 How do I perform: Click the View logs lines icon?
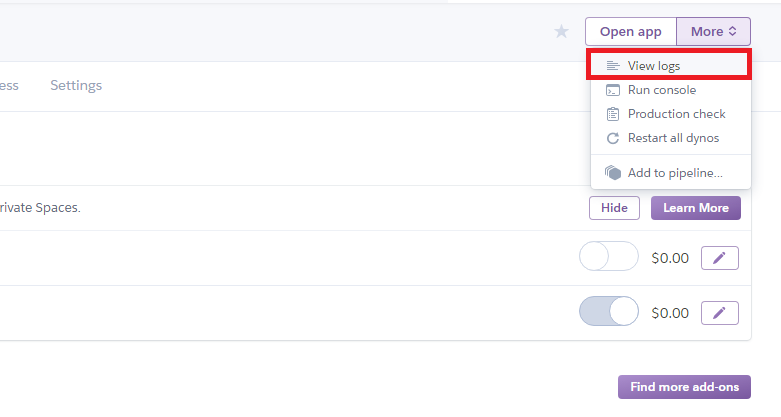pos(613,66)
